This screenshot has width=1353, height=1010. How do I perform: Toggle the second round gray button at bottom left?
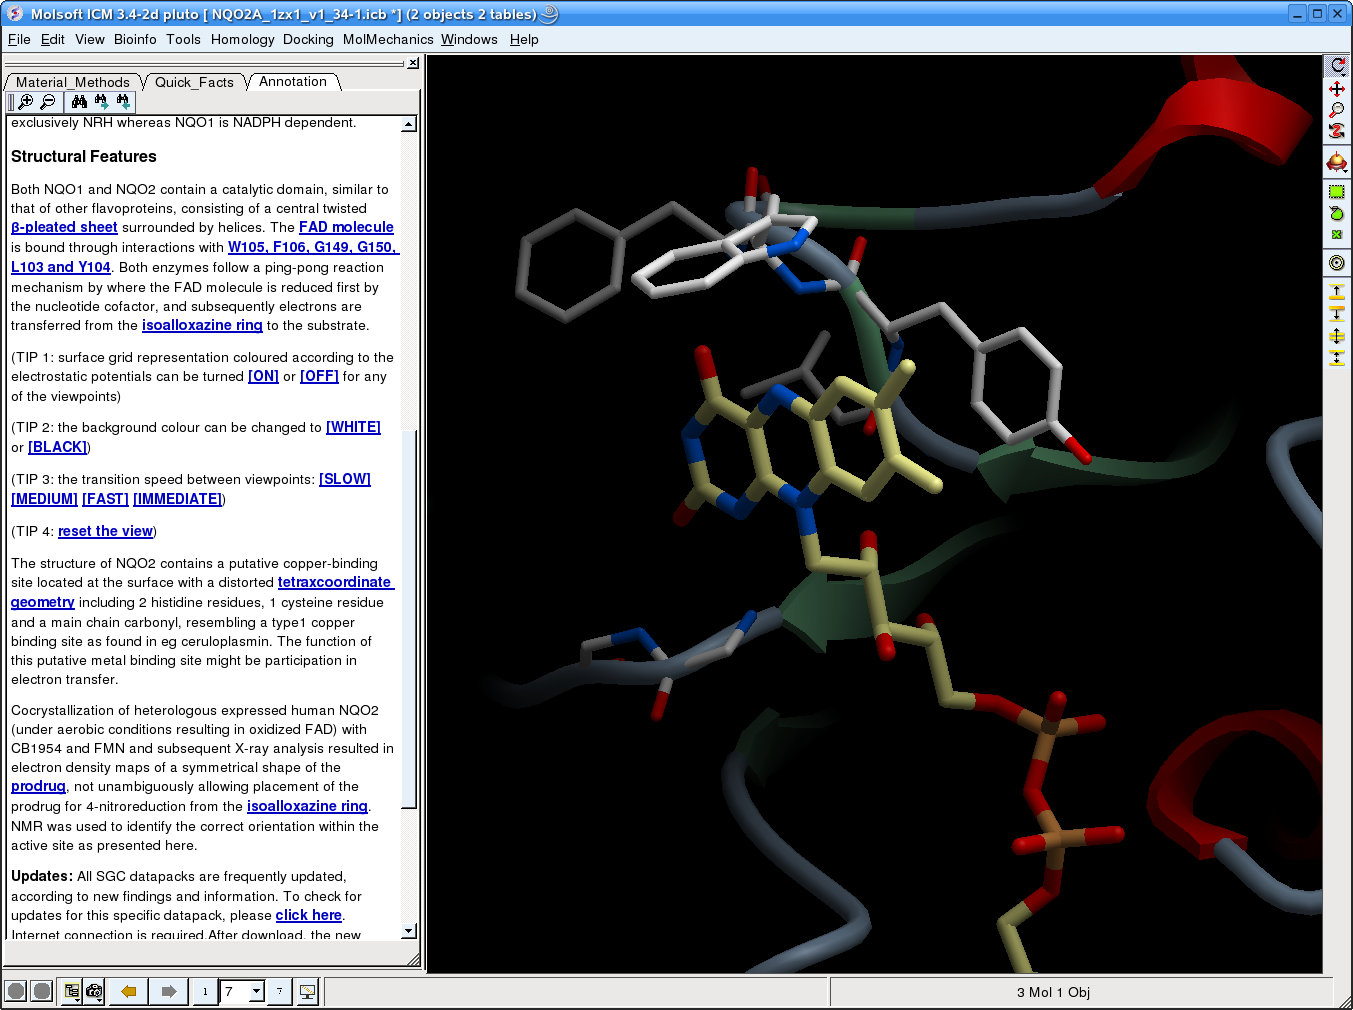tap(41, 991)
